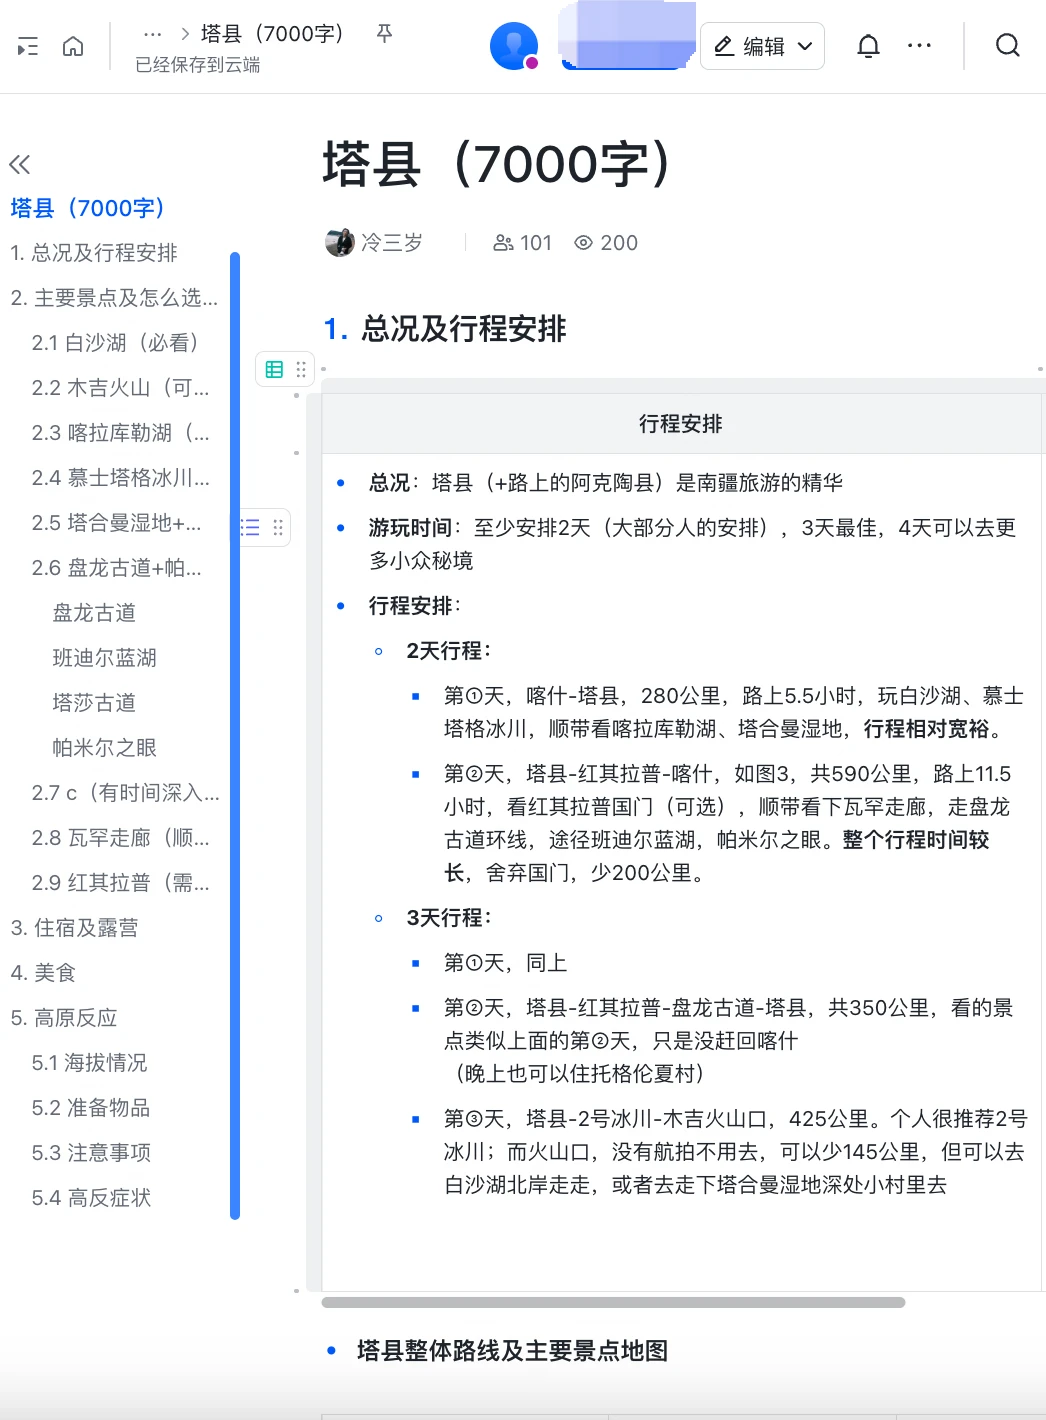Click the table block drag handle dots
This screenshot has width=1046, height=1420.
click(x=301, y=369)
